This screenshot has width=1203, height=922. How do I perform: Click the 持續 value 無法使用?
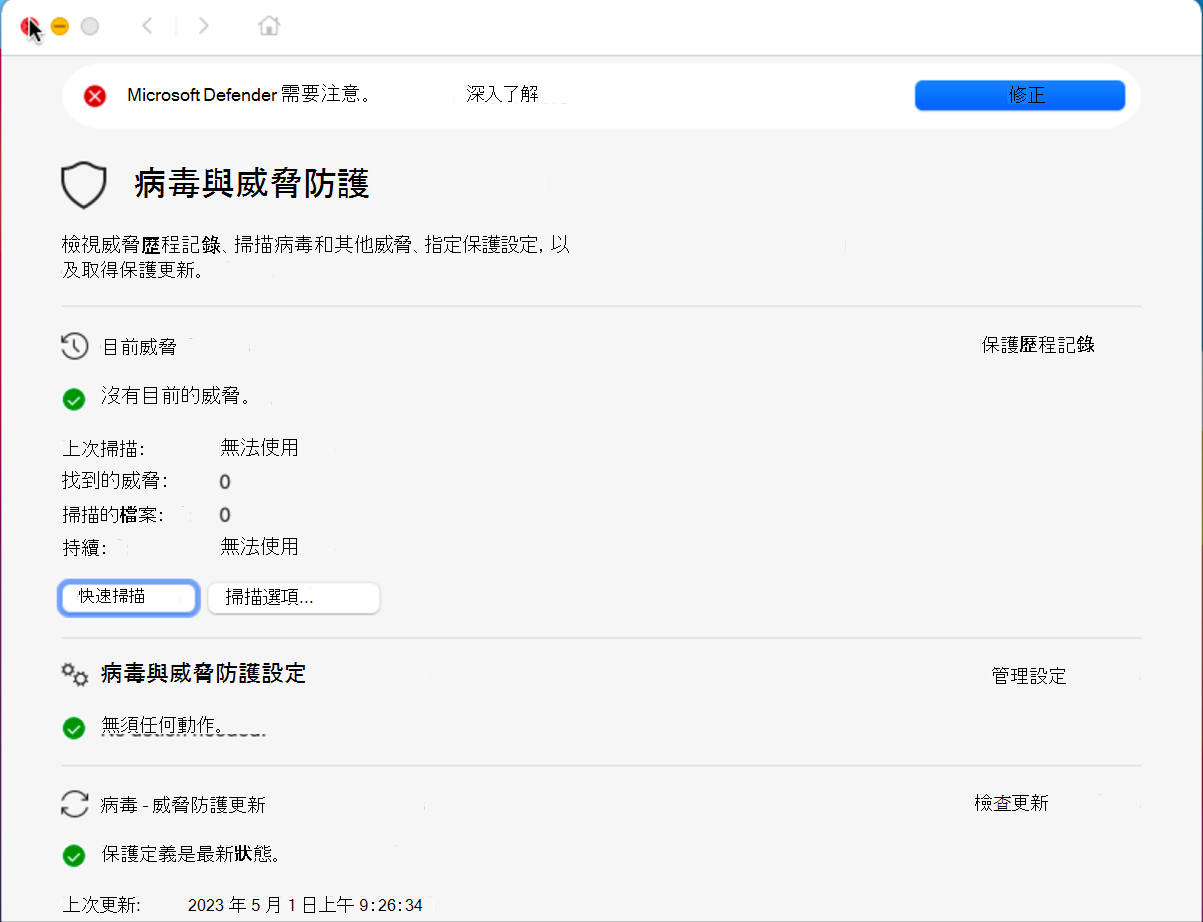tap(260, 546)
